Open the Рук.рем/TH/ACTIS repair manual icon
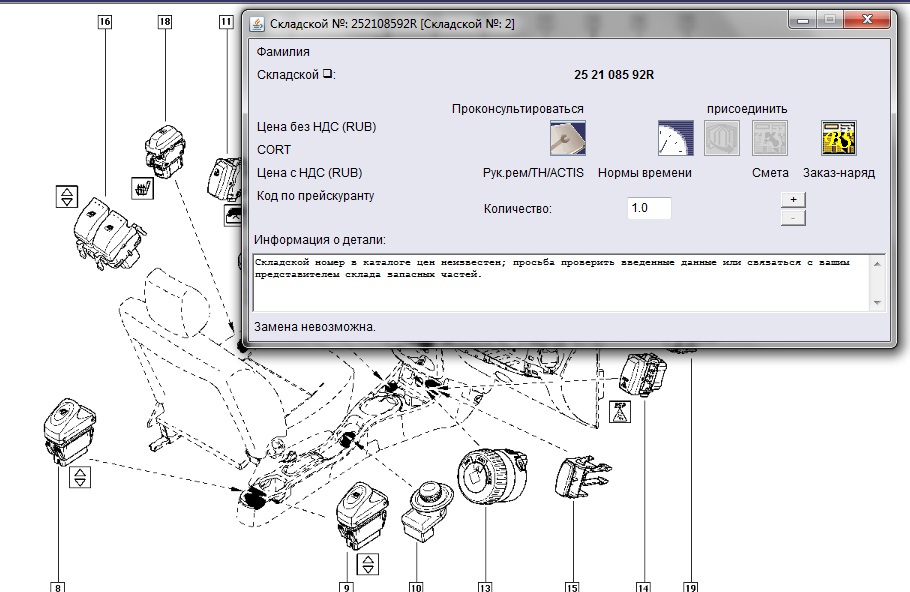The width and height of the screenshot is (910, 592). click(567, 138)
